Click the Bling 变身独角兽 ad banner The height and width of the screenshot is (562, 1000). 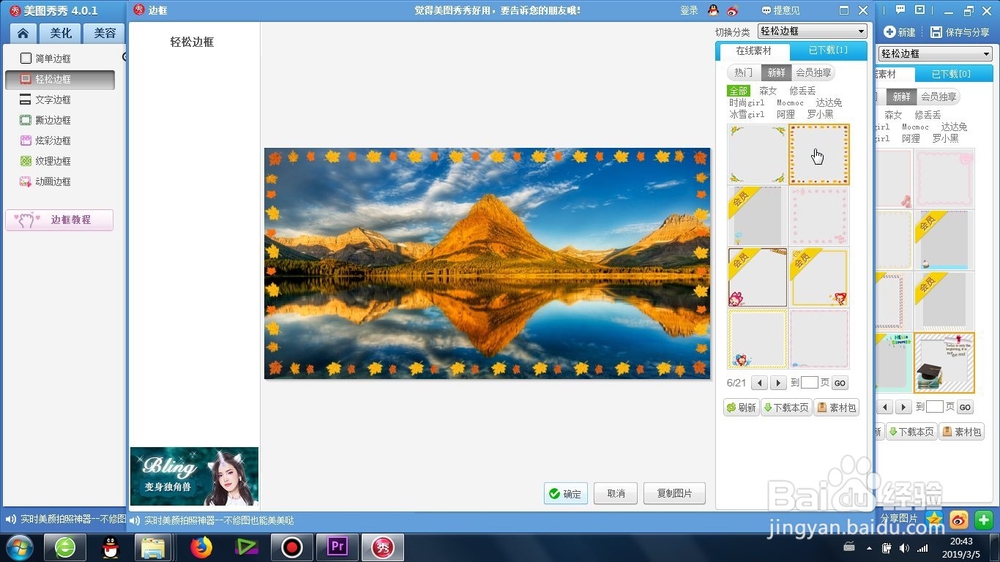point(194,477)
